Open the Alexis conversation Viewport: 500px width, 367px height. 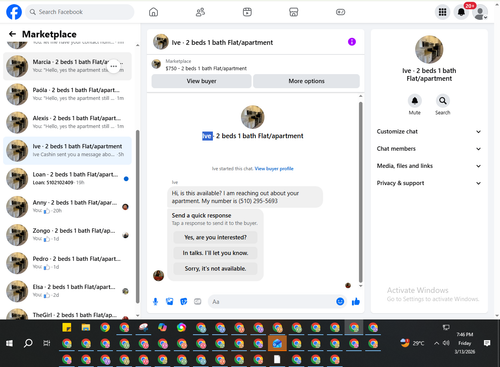tap(67, 122)
